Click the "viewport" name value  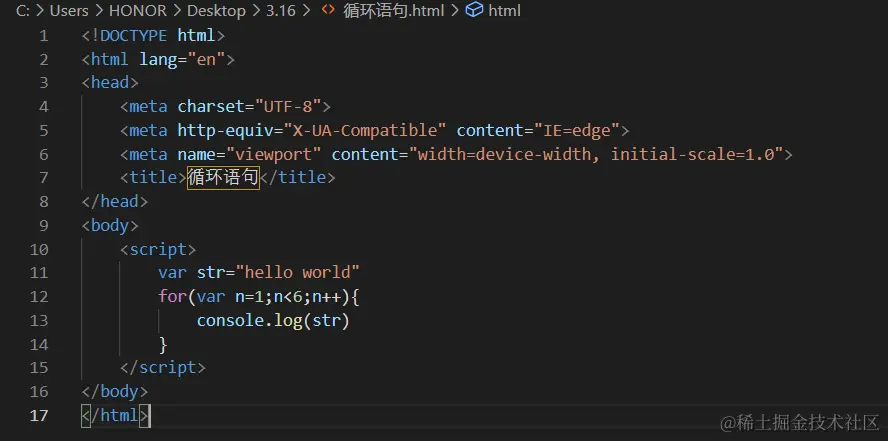pos(274,154)
